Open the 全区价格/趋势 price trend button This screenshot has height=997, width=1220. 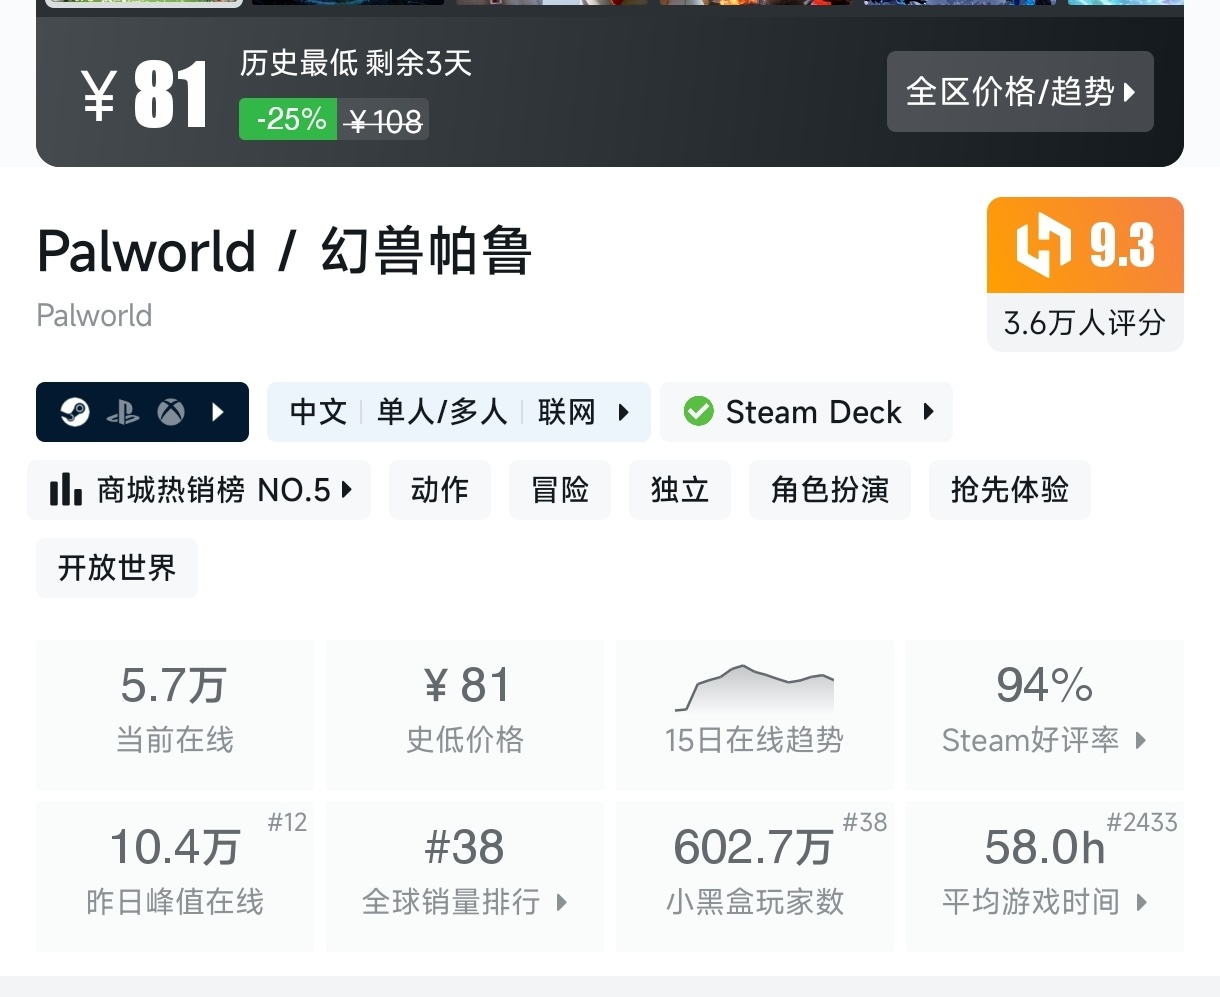1020,92
